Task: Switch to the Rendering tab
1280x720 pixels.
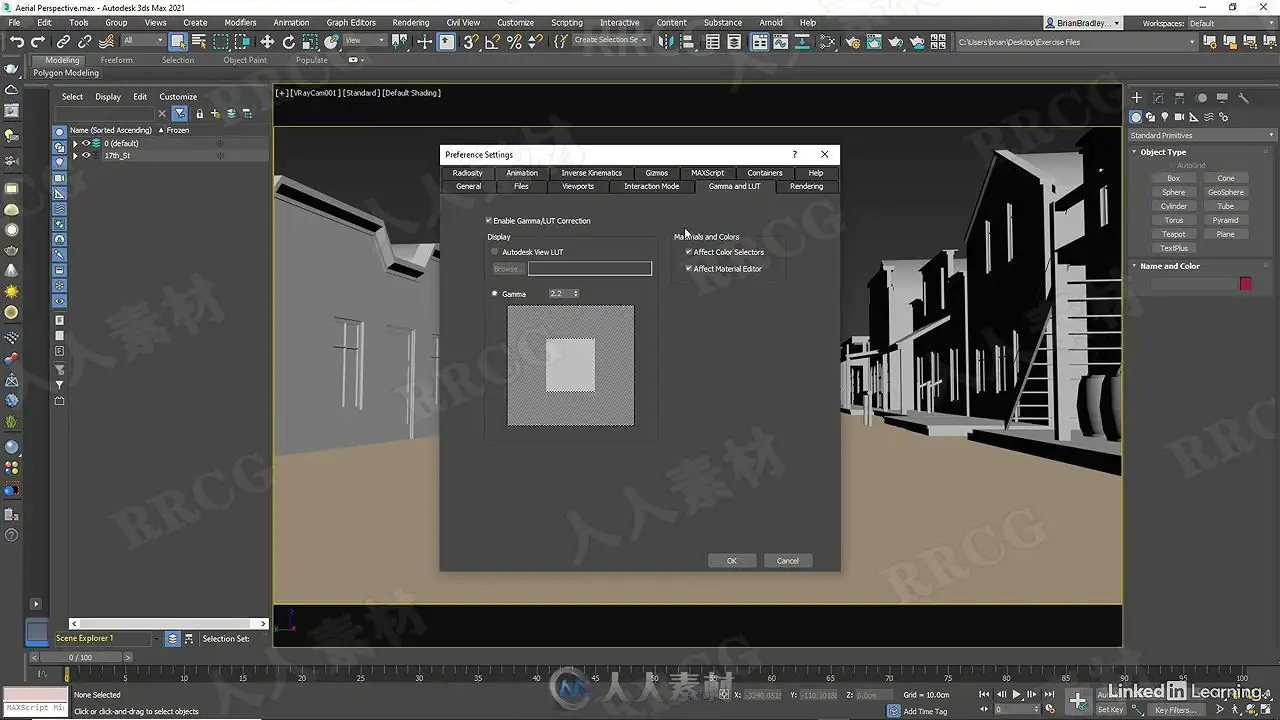Action: (x=806, y=186)
